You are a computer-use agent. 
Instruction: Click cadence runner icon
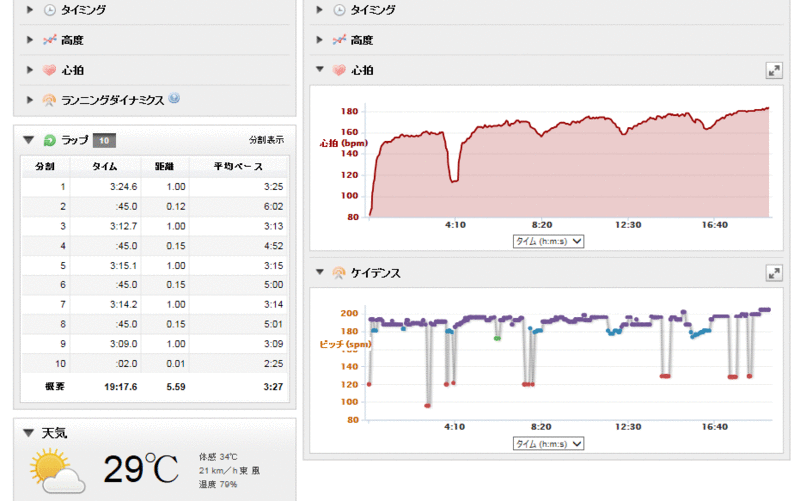click(x=339, y=273)
